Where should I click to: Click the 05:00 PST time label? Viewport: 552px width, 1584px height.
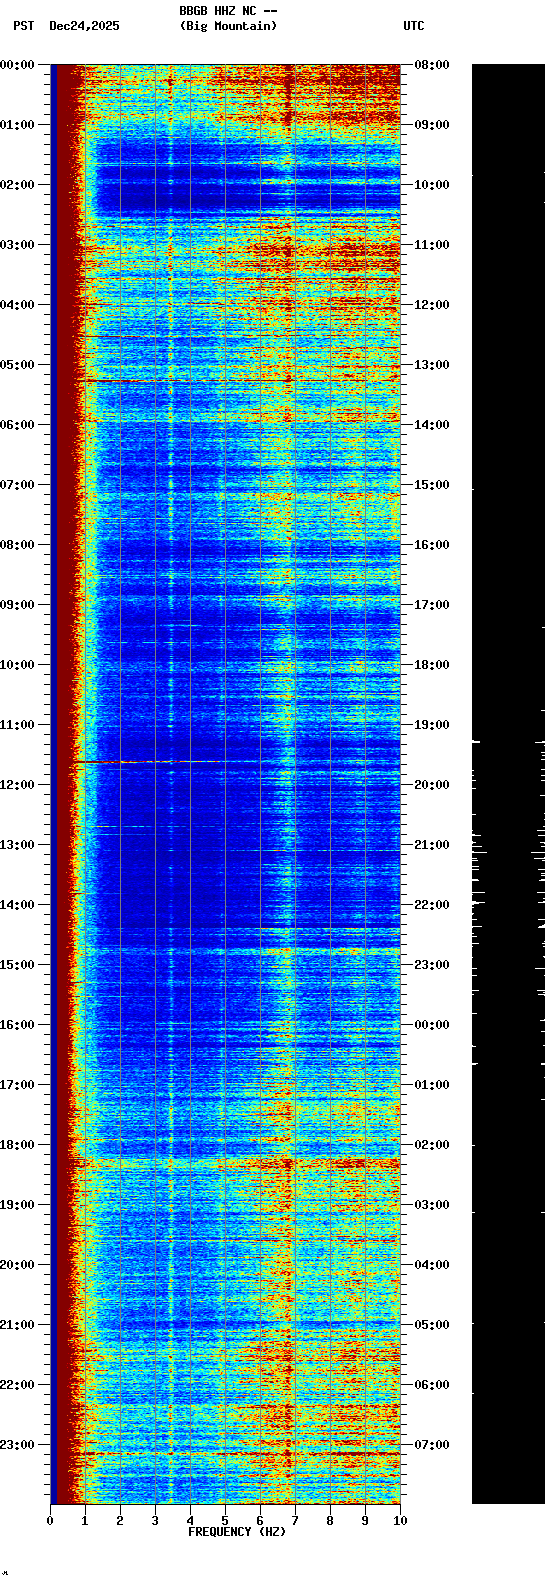(17, 365)
